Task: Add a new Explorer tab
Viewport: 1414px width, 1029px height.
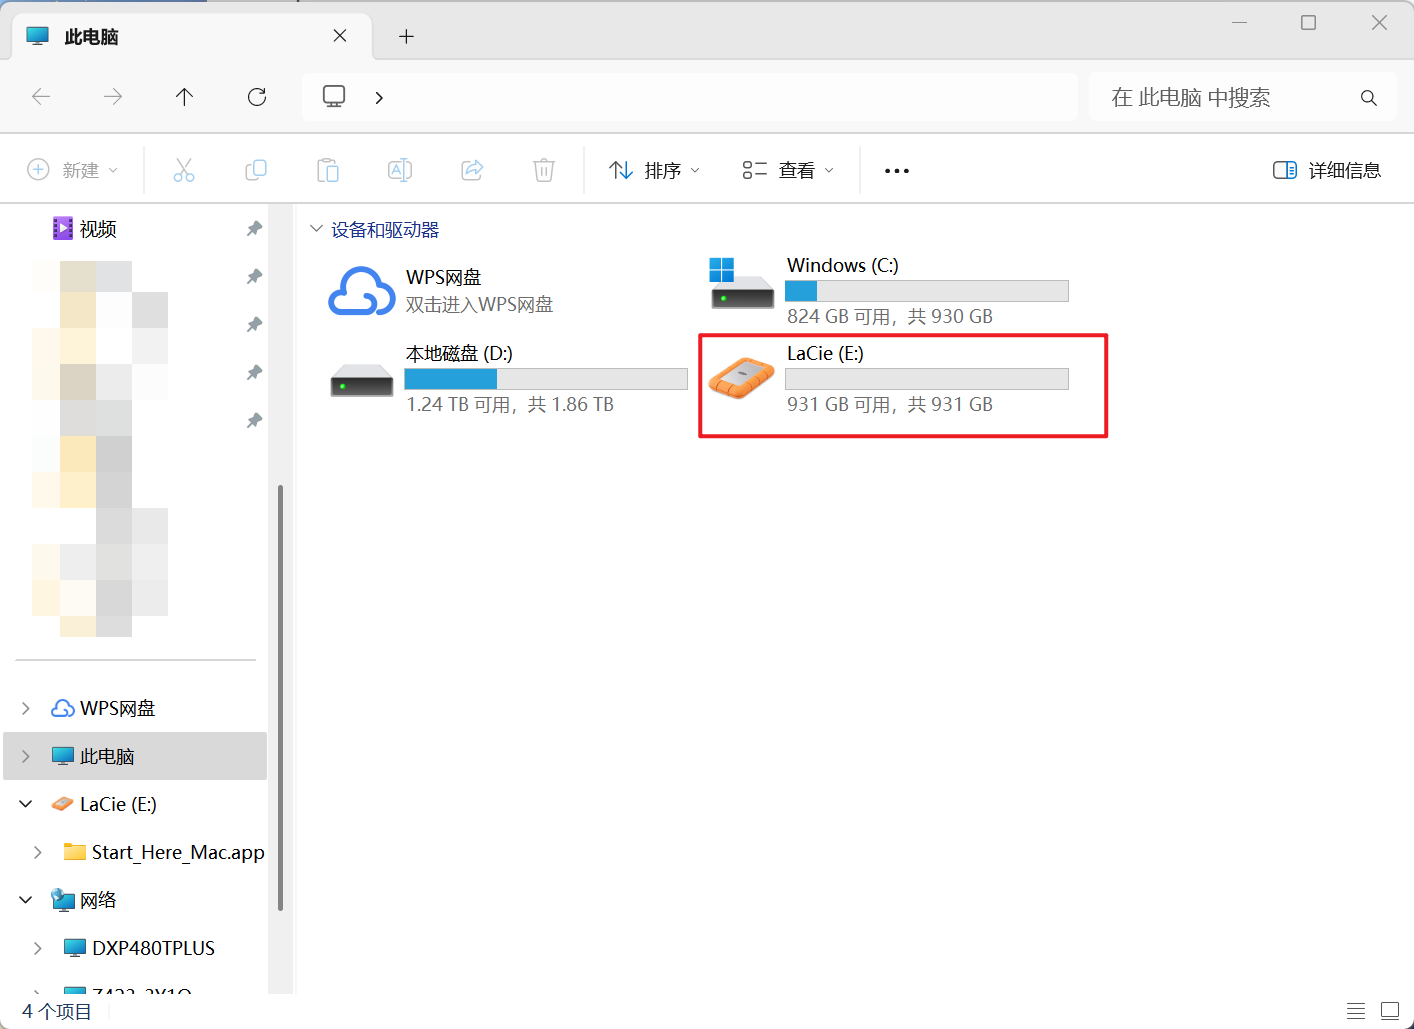Action: coord(406,37)
